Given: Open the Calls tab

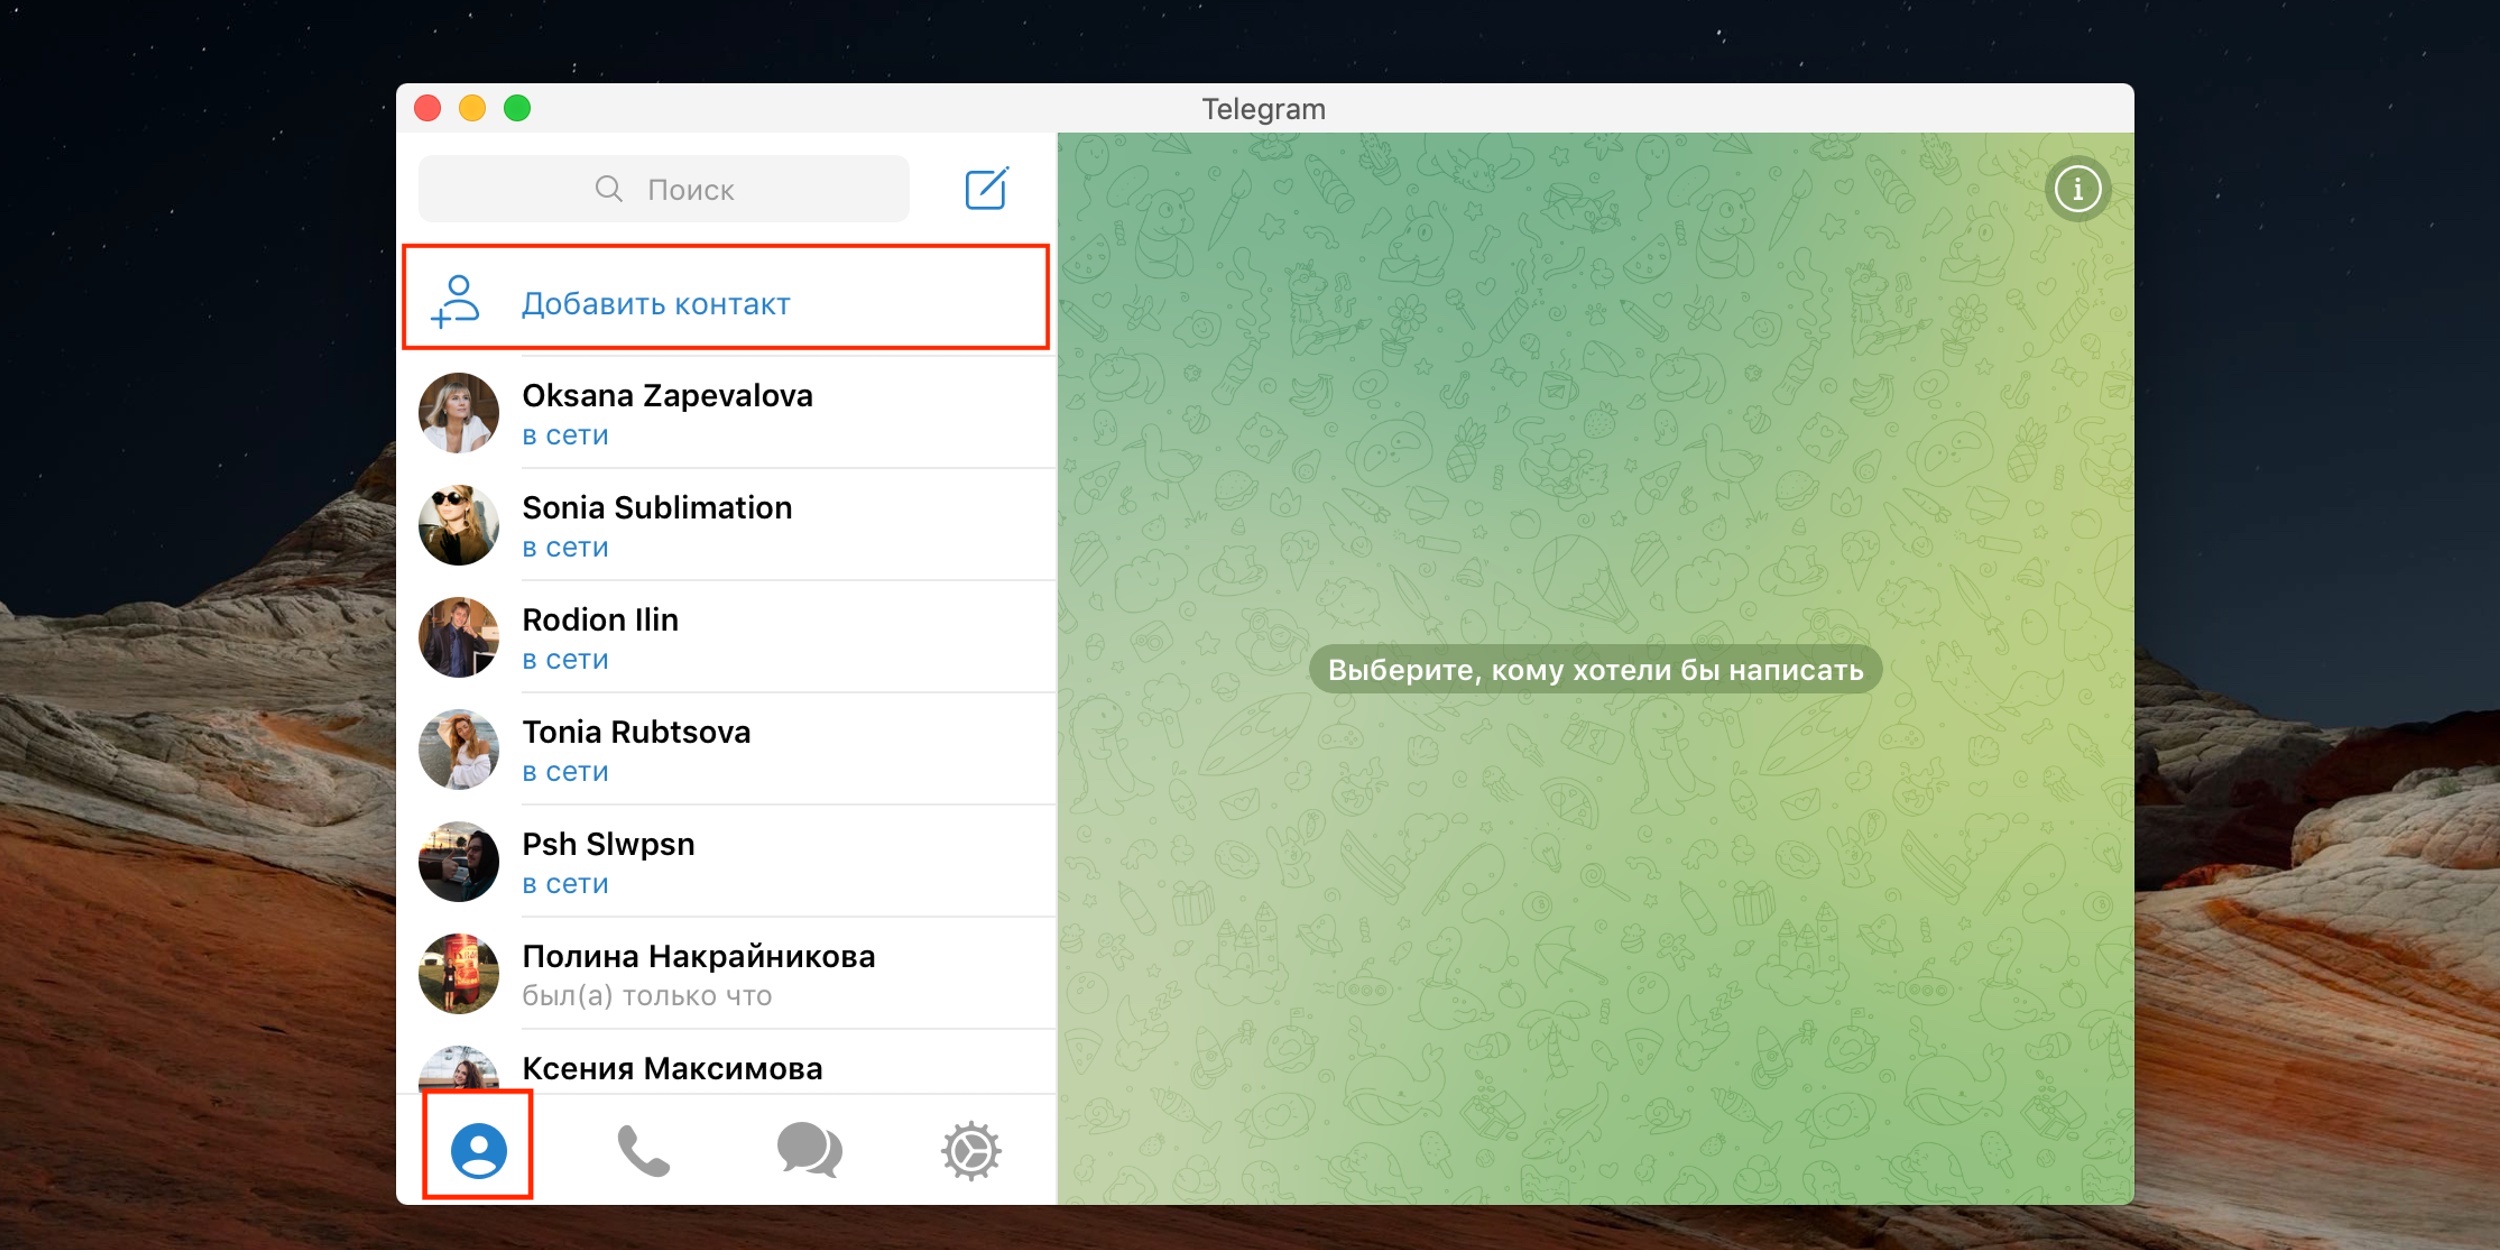Looking at the screenshot, I should (x=643, y=1150).
